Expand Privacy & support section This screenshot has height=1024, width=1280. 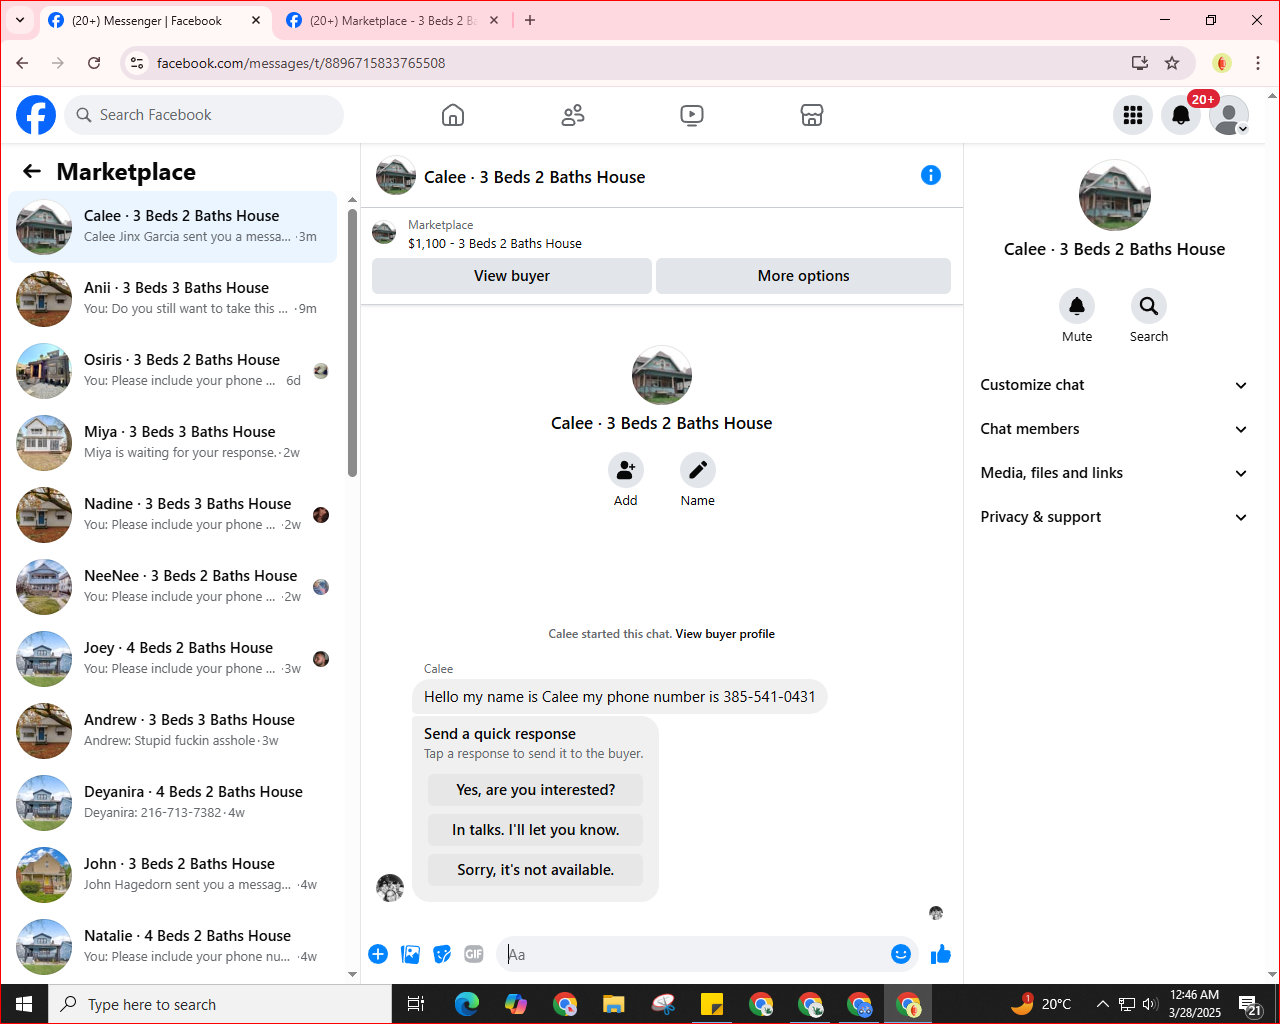point(1114,517)
